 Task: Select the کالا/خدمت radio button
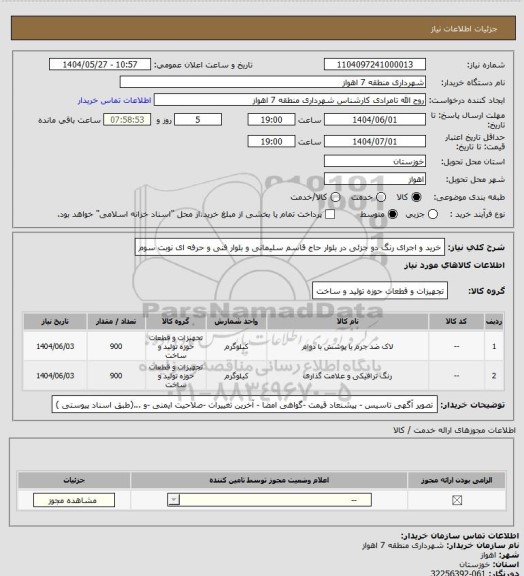335,197
